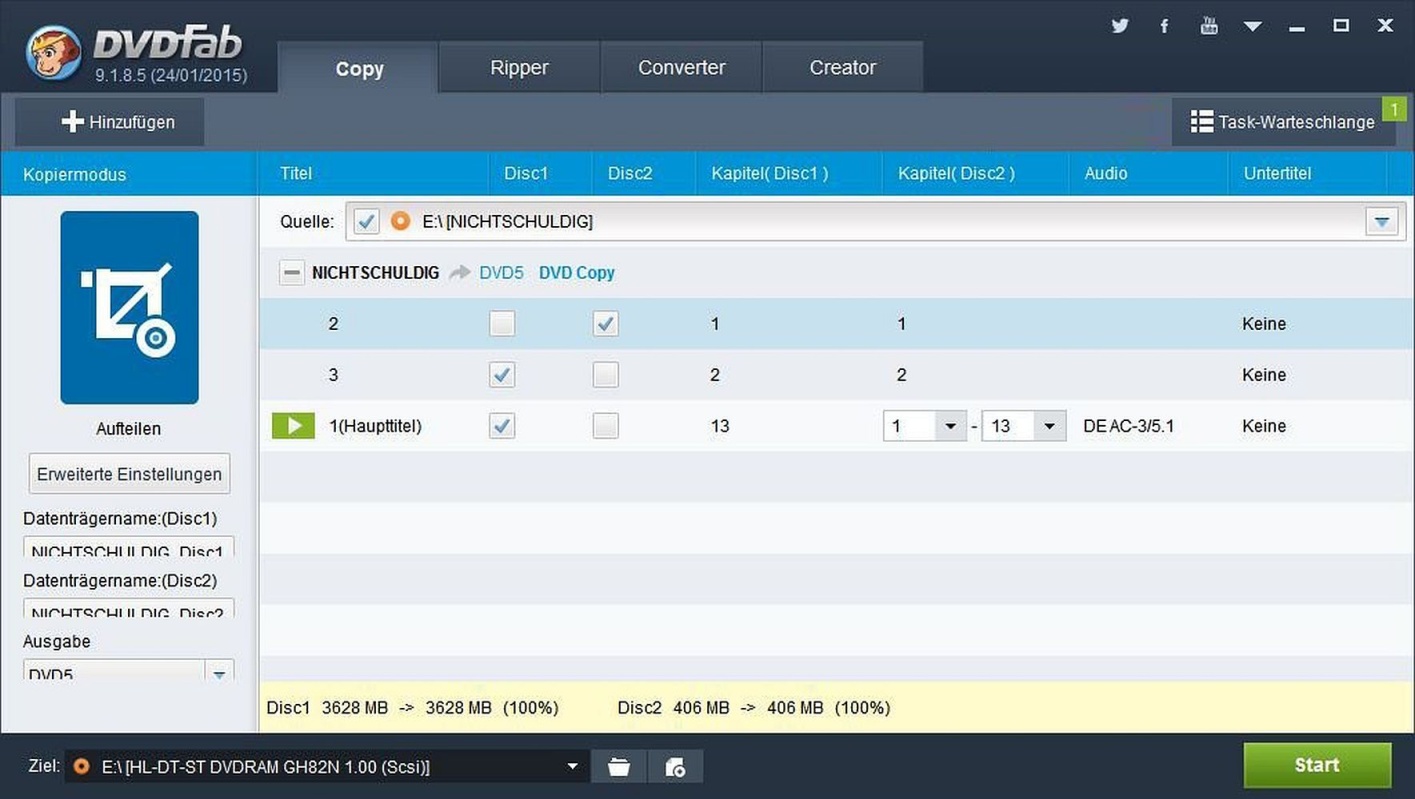Click the Task-Warteschlange list icon
The image size is (1415, 799).
(x=1201, y=122)
